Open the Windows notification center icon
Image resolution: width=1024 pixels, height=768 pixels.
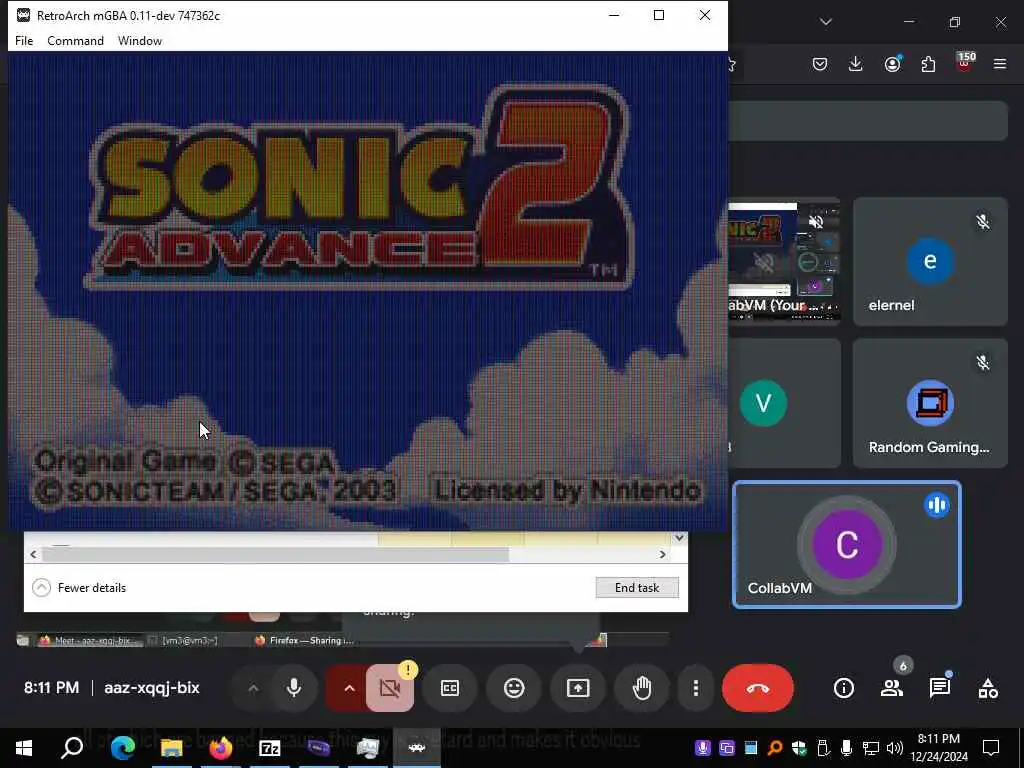[991, 748]
